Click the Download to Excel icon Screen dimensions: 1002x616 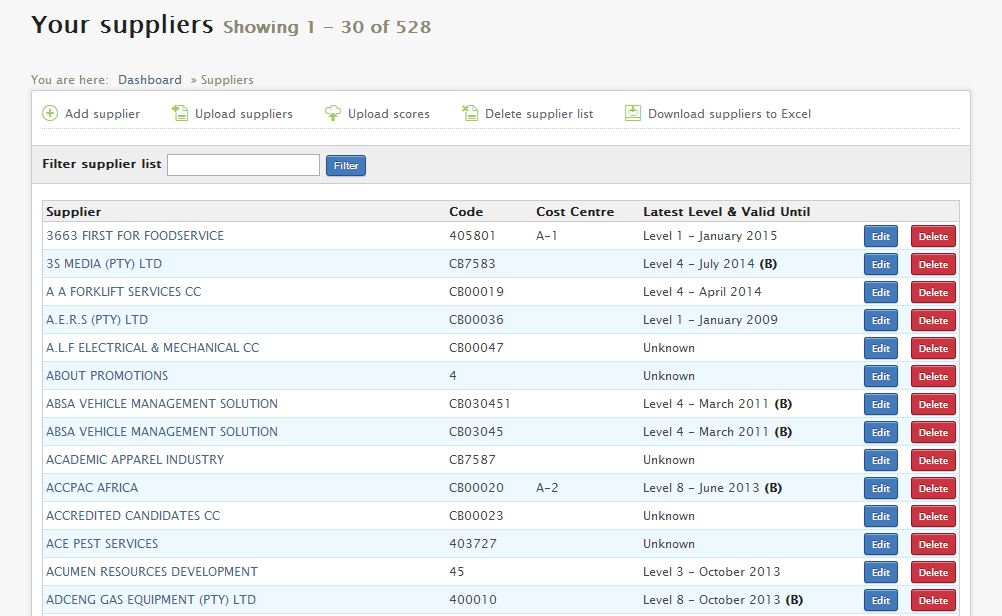click(x=633, y=114)
